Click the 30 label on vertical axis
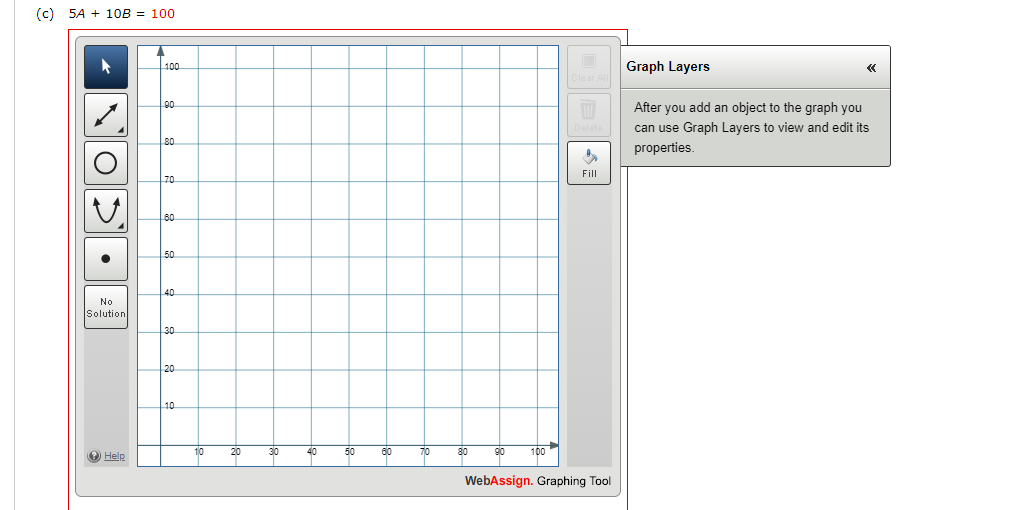 [x=169, y=331]
